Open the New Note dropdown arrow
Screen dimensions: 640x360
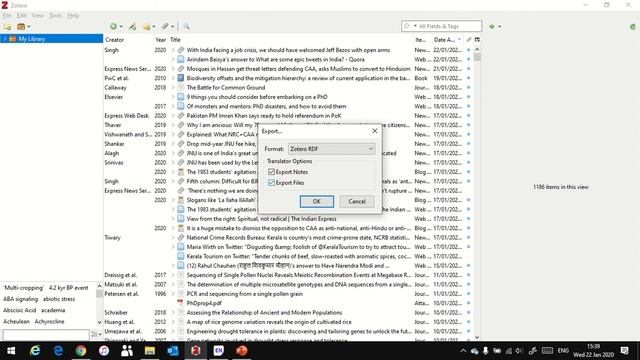153,27
